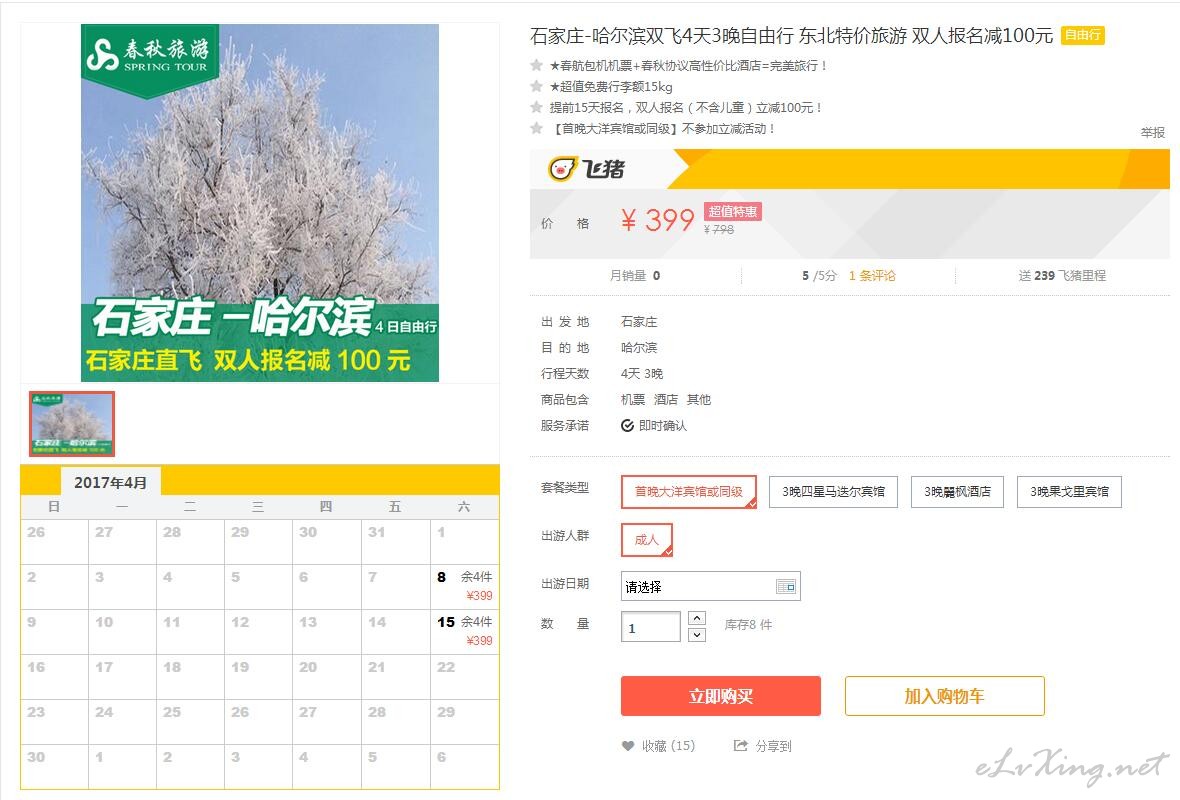Select April 8 on the calendar
The image size is (1180, 800).
[x=464, y=586]
